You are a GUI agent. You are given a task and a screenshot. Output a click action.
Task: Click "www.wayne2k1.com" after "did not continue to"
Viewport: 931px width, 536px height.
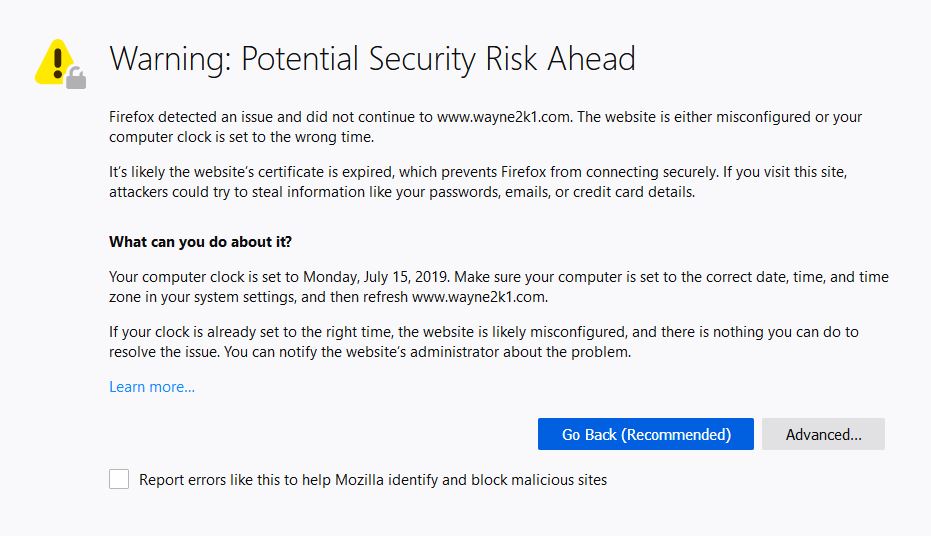coord(503,117)
